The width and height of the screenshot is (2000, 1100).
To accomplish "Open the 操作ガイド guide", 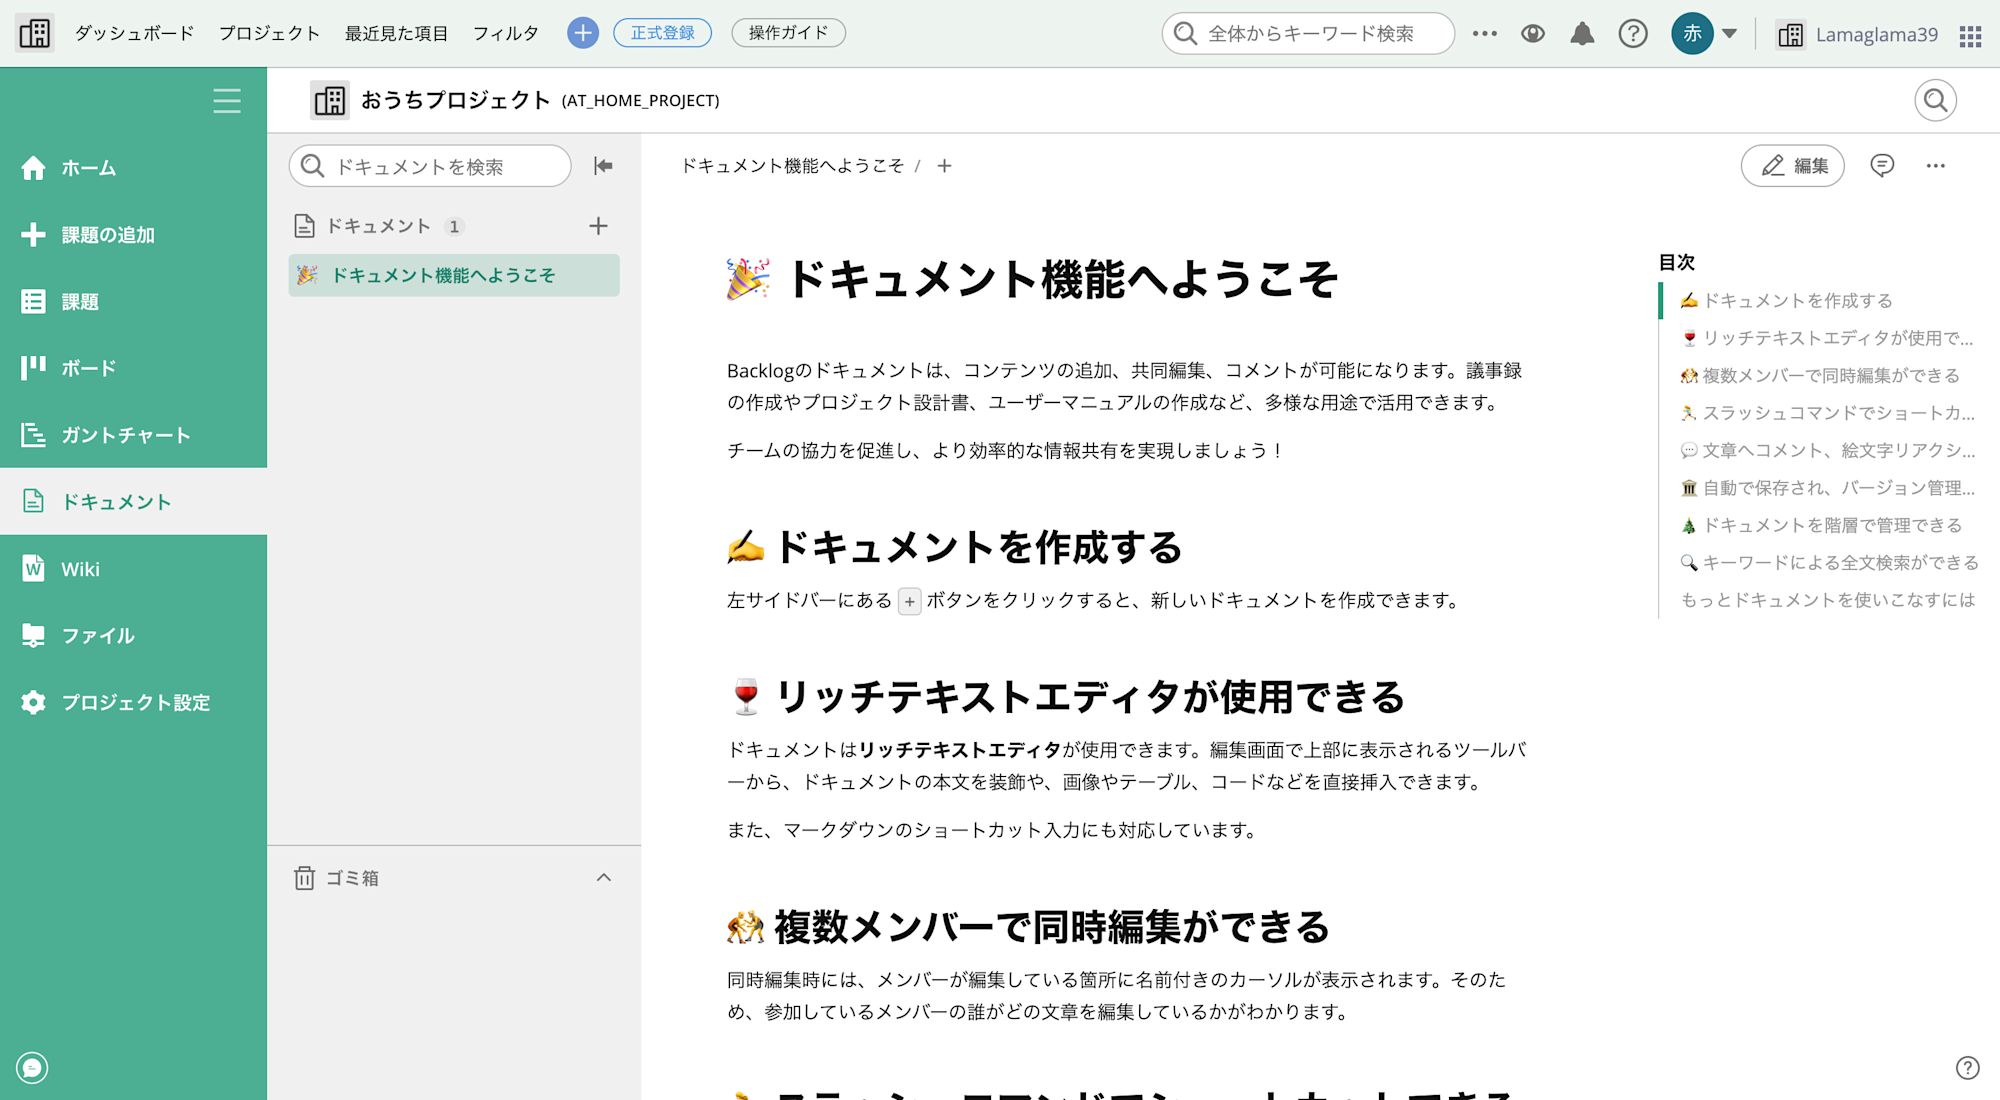I will (x=788, y=32).
